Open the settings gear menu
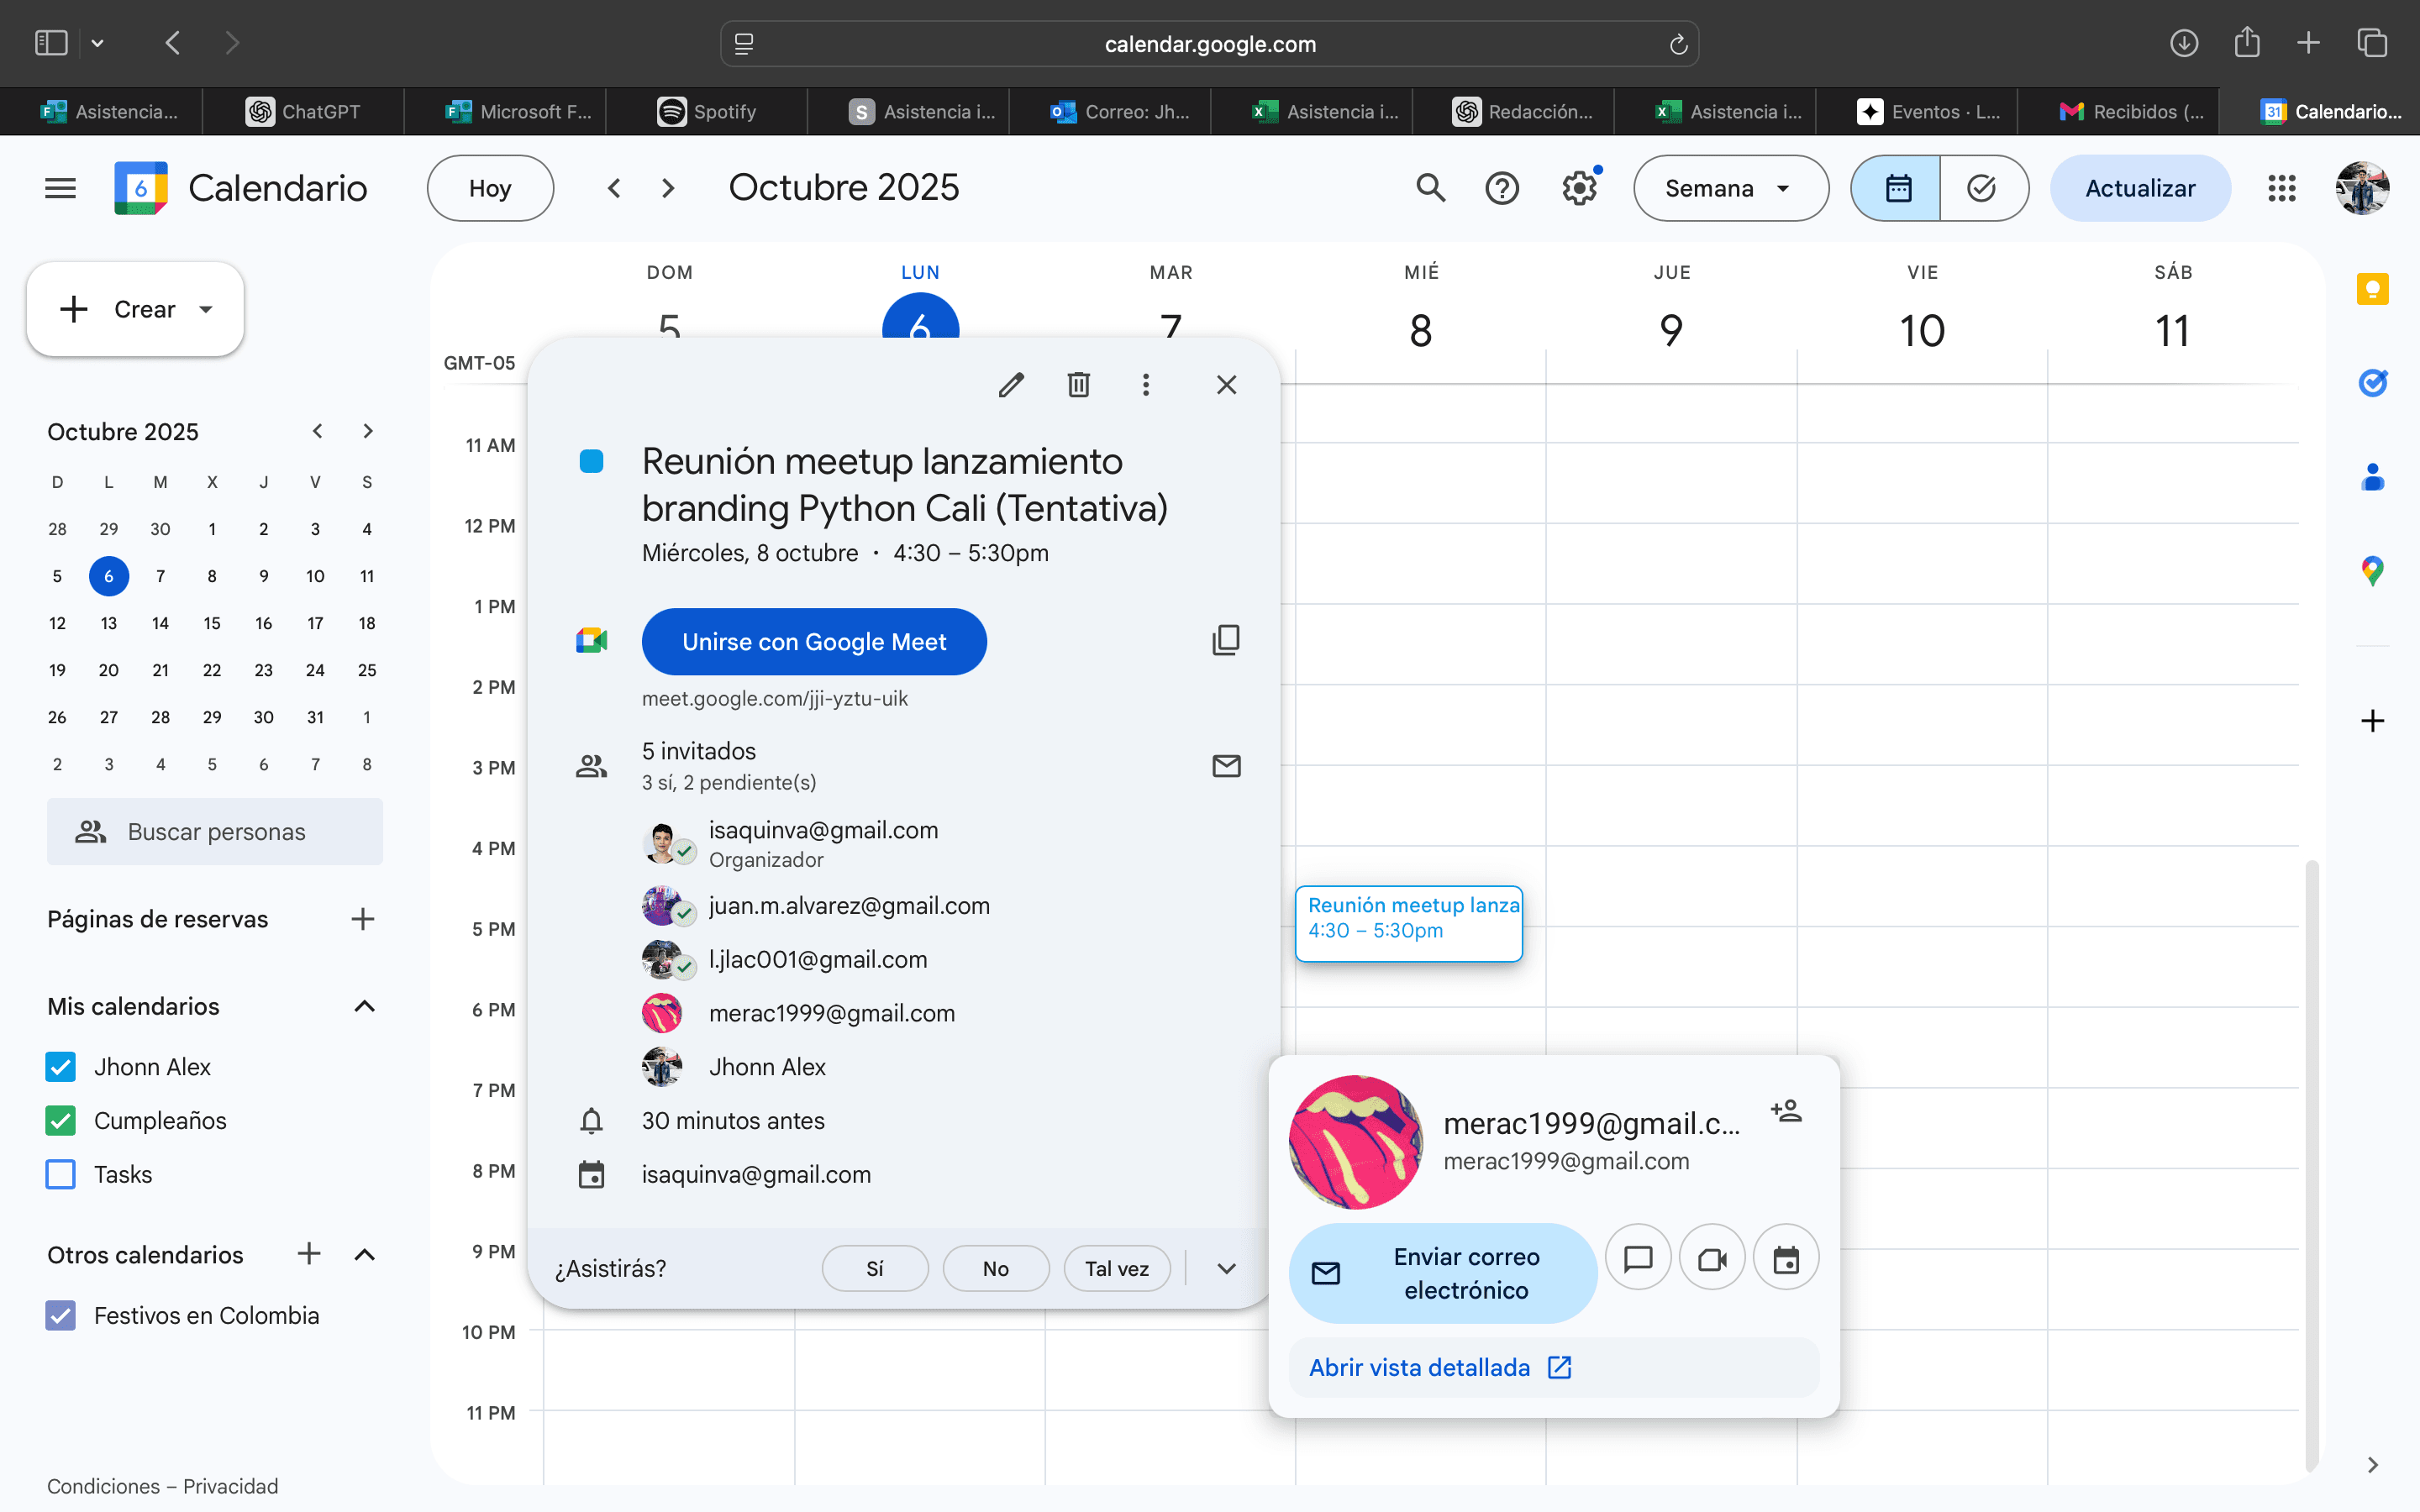The height and width of the screenshot is (1512, 2420). [1579, 188]
